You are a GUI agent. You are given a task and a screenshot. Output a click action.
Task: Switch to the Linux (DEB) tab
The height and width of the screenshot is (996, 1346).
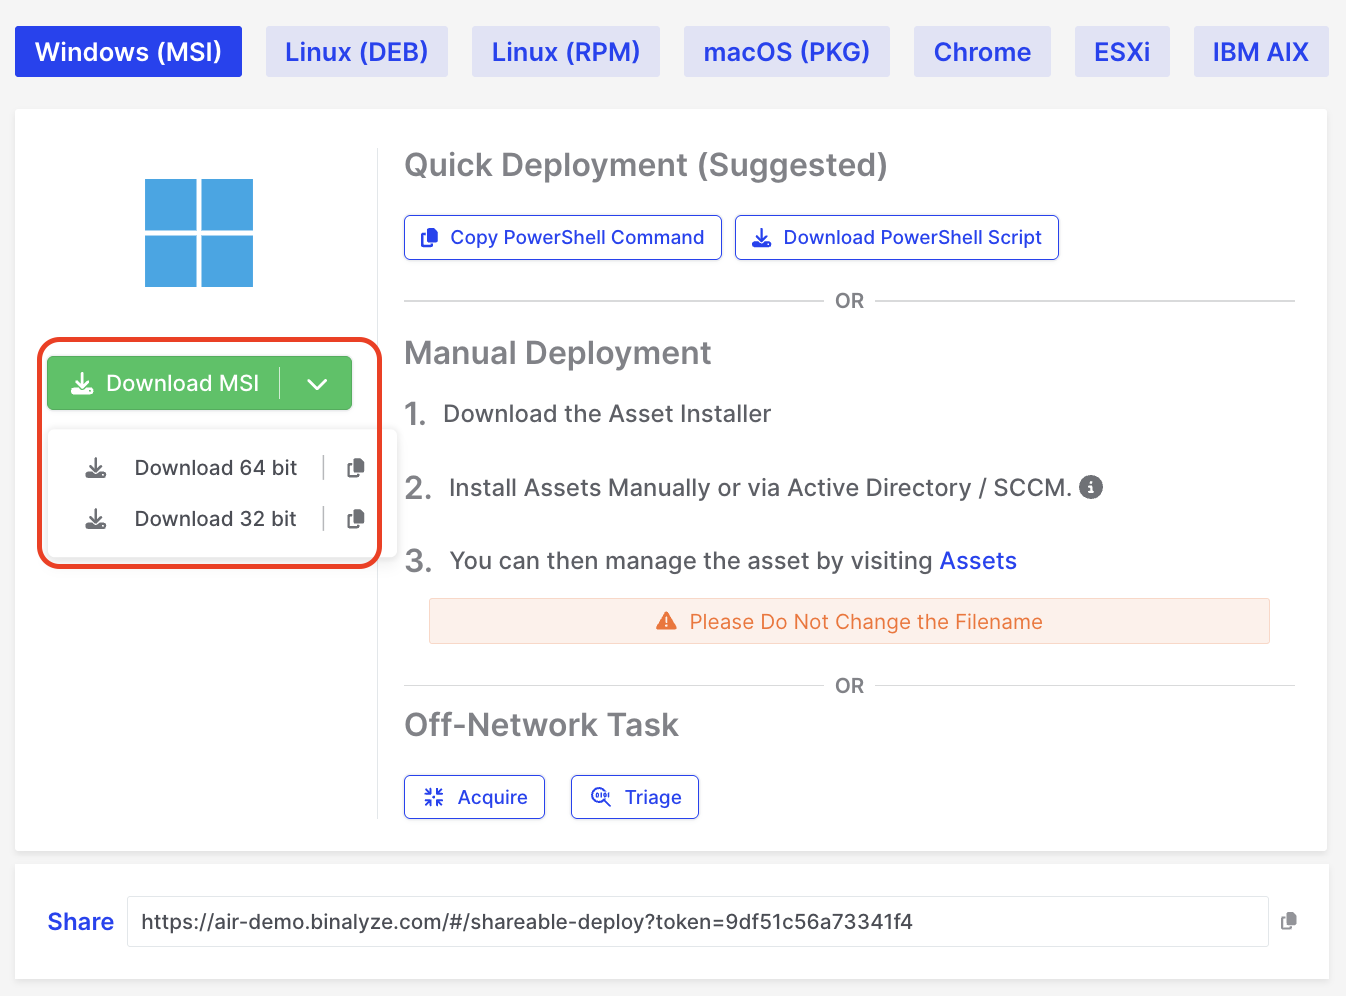click(x=356, y=52)
